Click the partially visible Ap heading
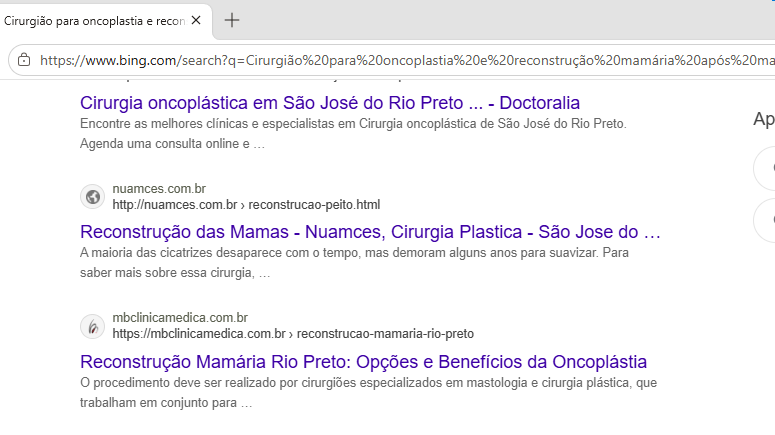Image resolution: width=775 pixels, height=435 pixels. pyautogui.click(x=764, y=119)
